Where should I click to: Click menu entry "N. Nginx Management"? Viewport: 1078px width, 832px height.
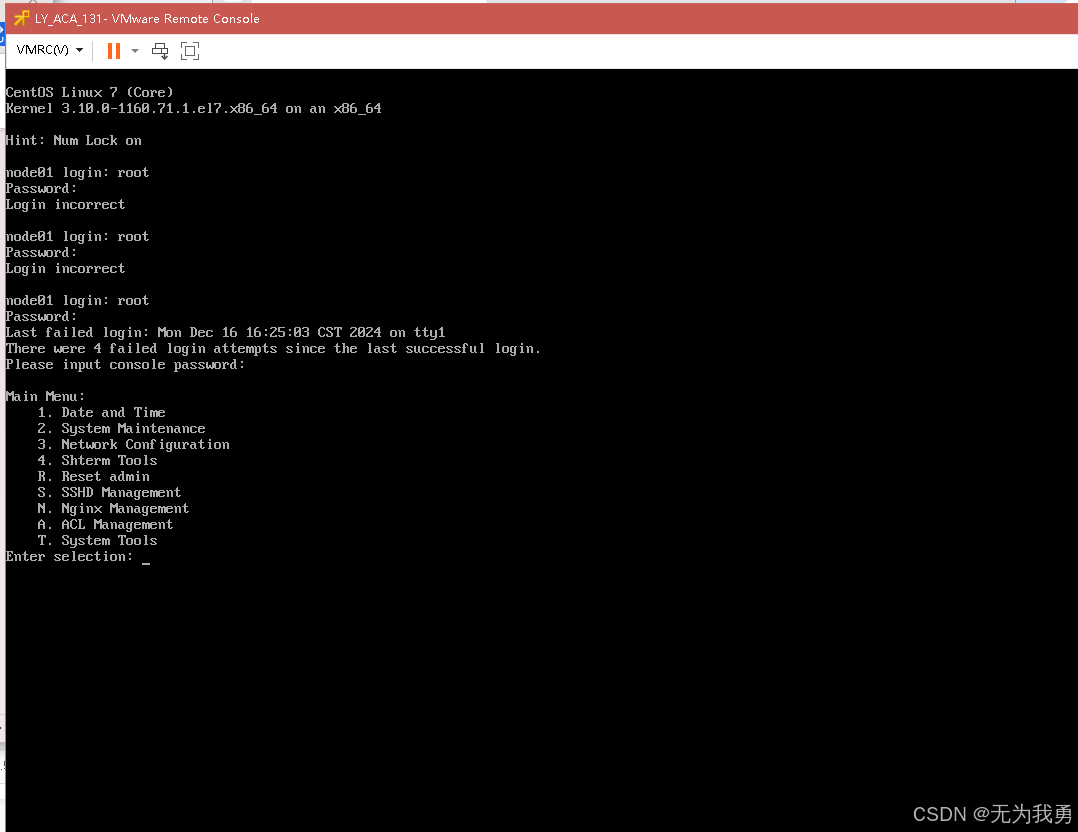tap(113, 509)
